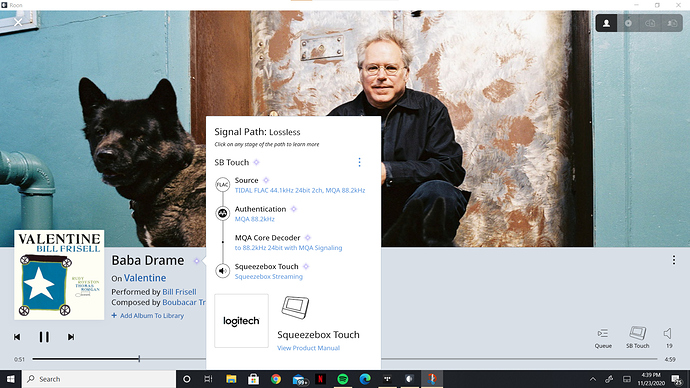The width and height of the screenshot is (690, 388).
Task: Switch to the album art disc view
Action: pos(628,23)
